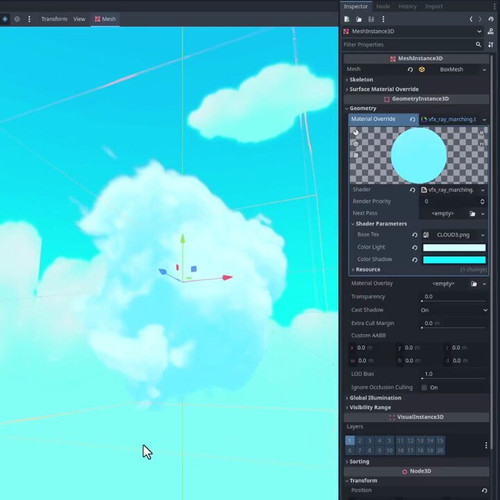Screen dimensions: 500x500
Task: Switch to the Import tab
Action: (434, 6)
